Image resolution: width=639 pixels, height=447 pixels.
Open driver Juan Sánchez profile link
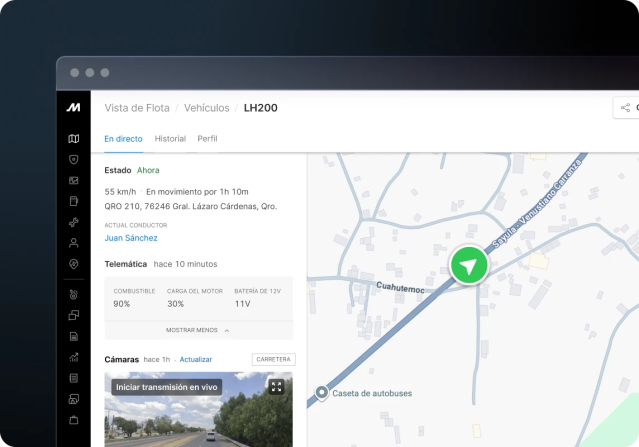point(131,238)
